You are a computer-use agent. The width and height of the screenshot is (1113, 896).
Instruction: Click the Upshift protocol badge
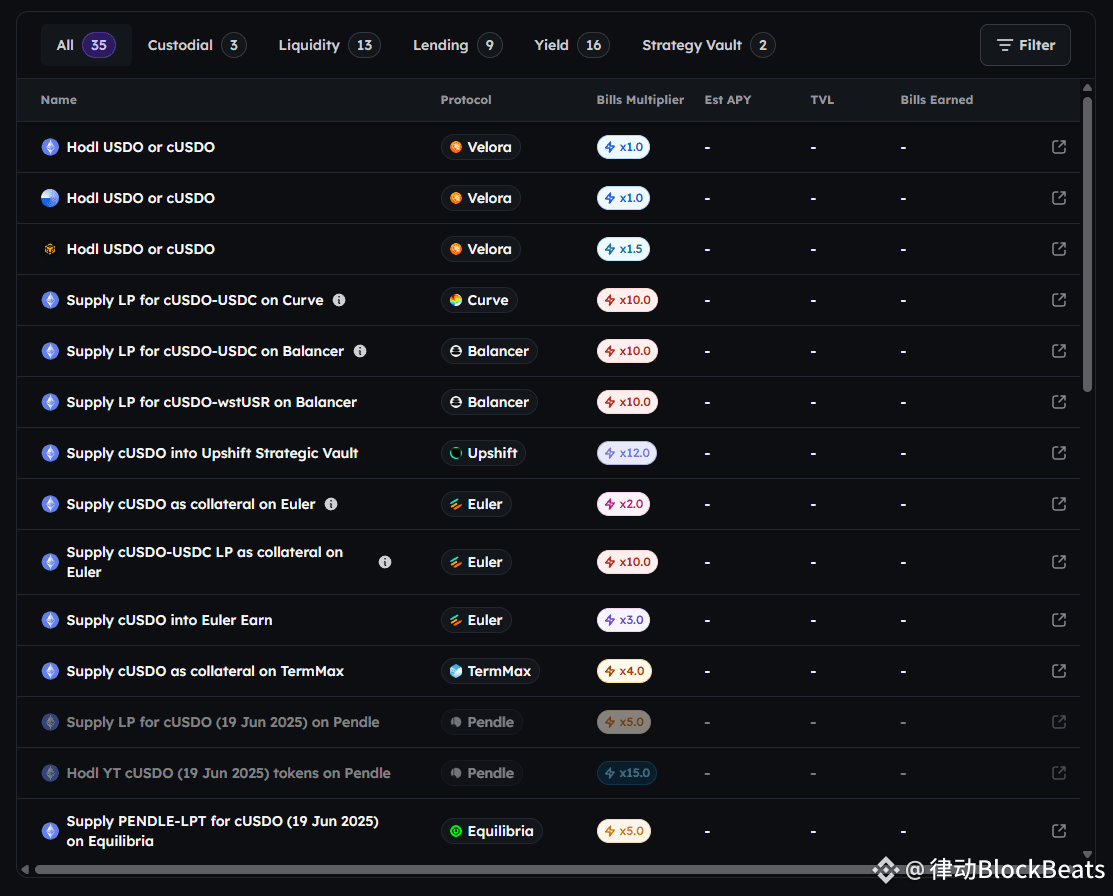483,453
